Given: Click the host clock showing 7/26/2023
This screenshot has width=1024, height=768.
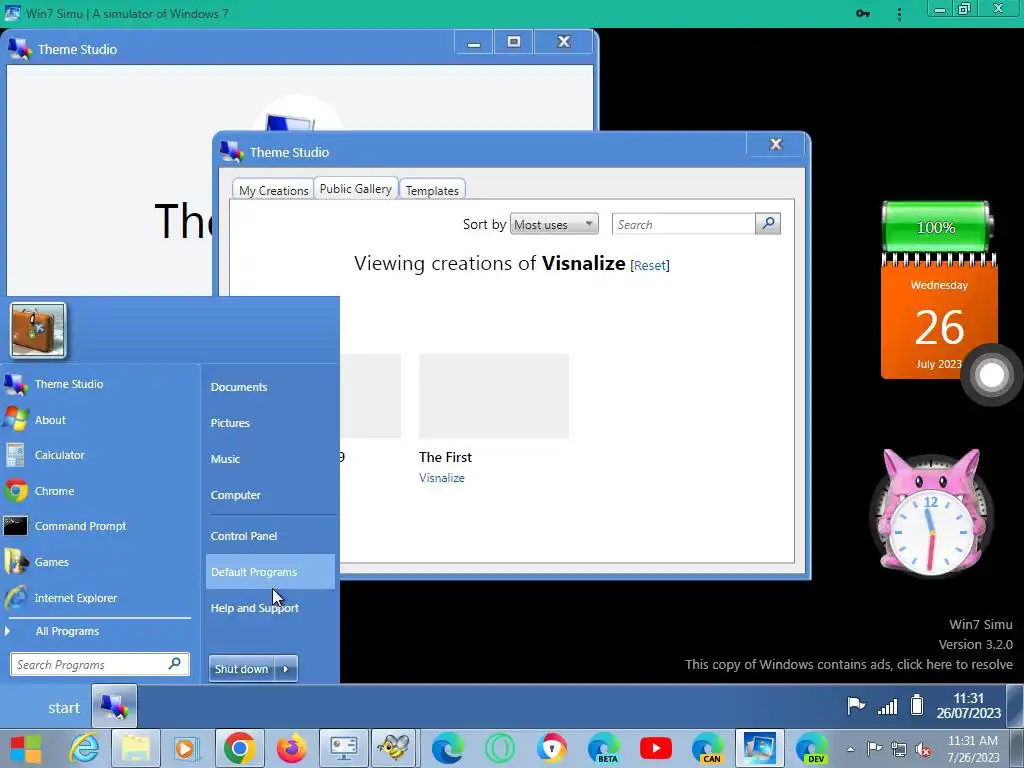Looking at the screenshot, I should [x=973, y=749].
